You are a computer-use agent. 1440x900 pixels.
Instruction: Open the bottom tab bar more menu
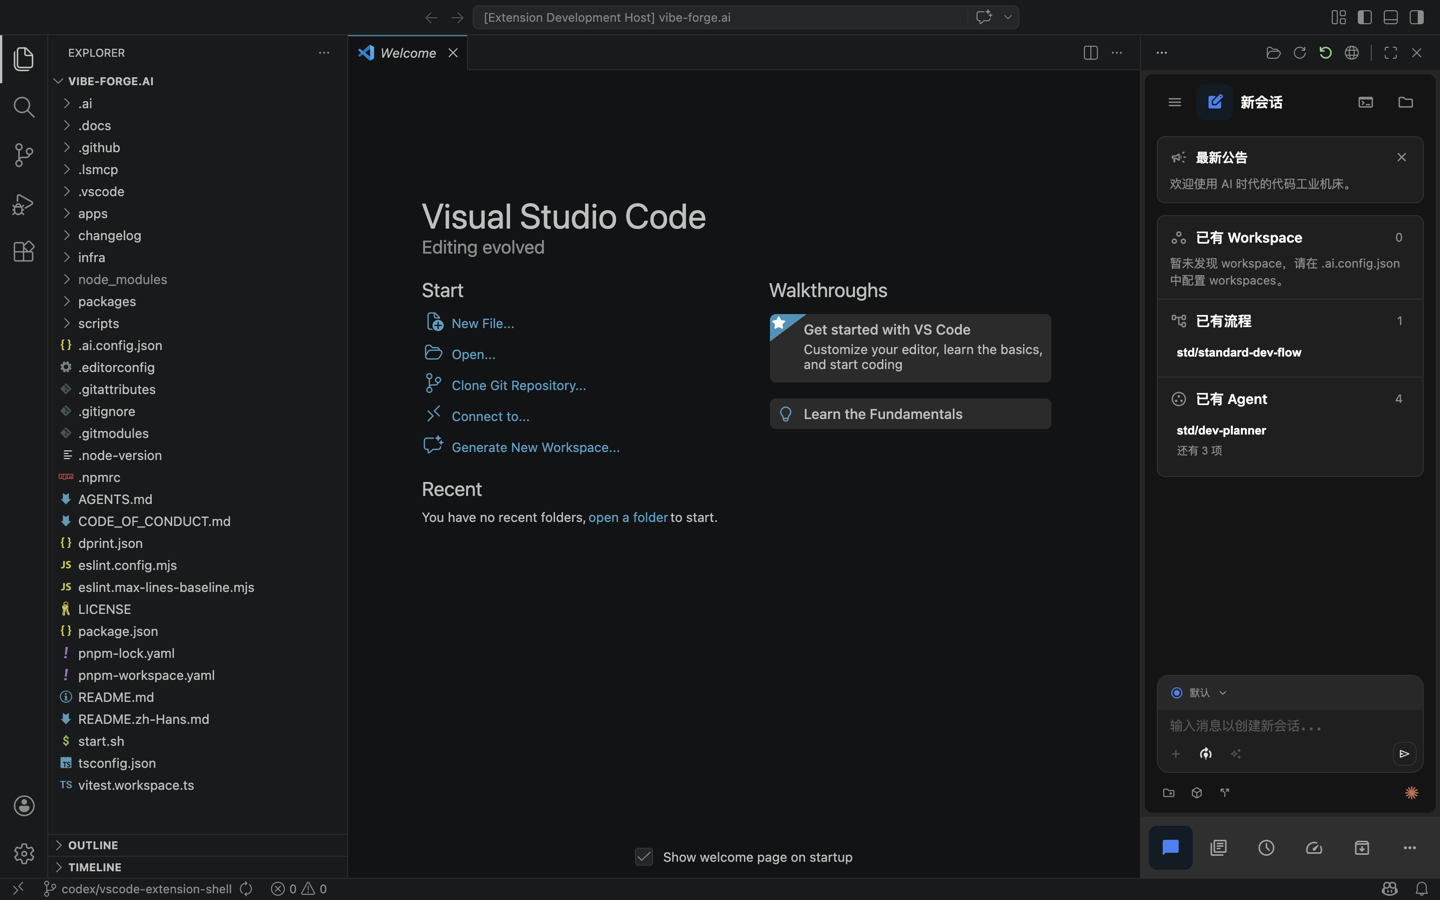click(x=1410, y=848)
